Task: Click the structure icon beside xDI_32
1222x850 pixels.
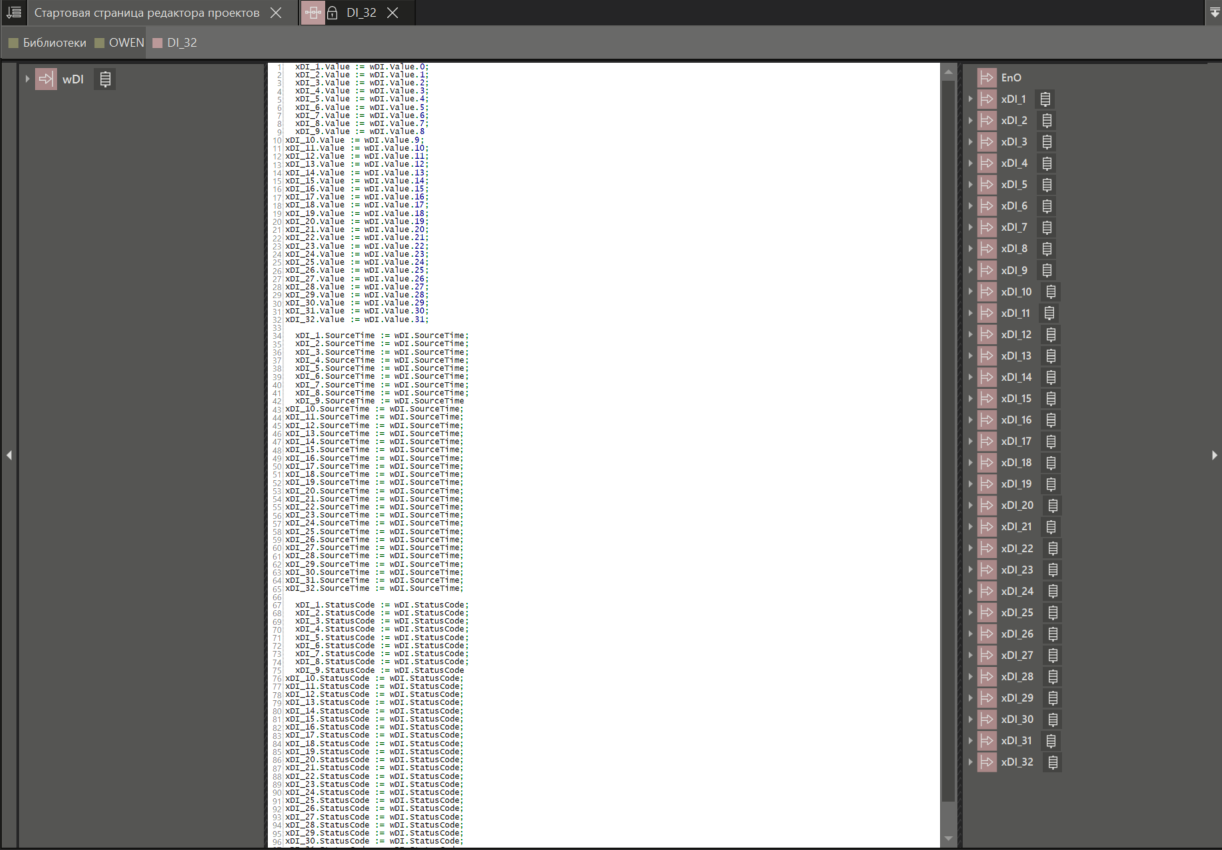Action: click(x=1053, y=763)
